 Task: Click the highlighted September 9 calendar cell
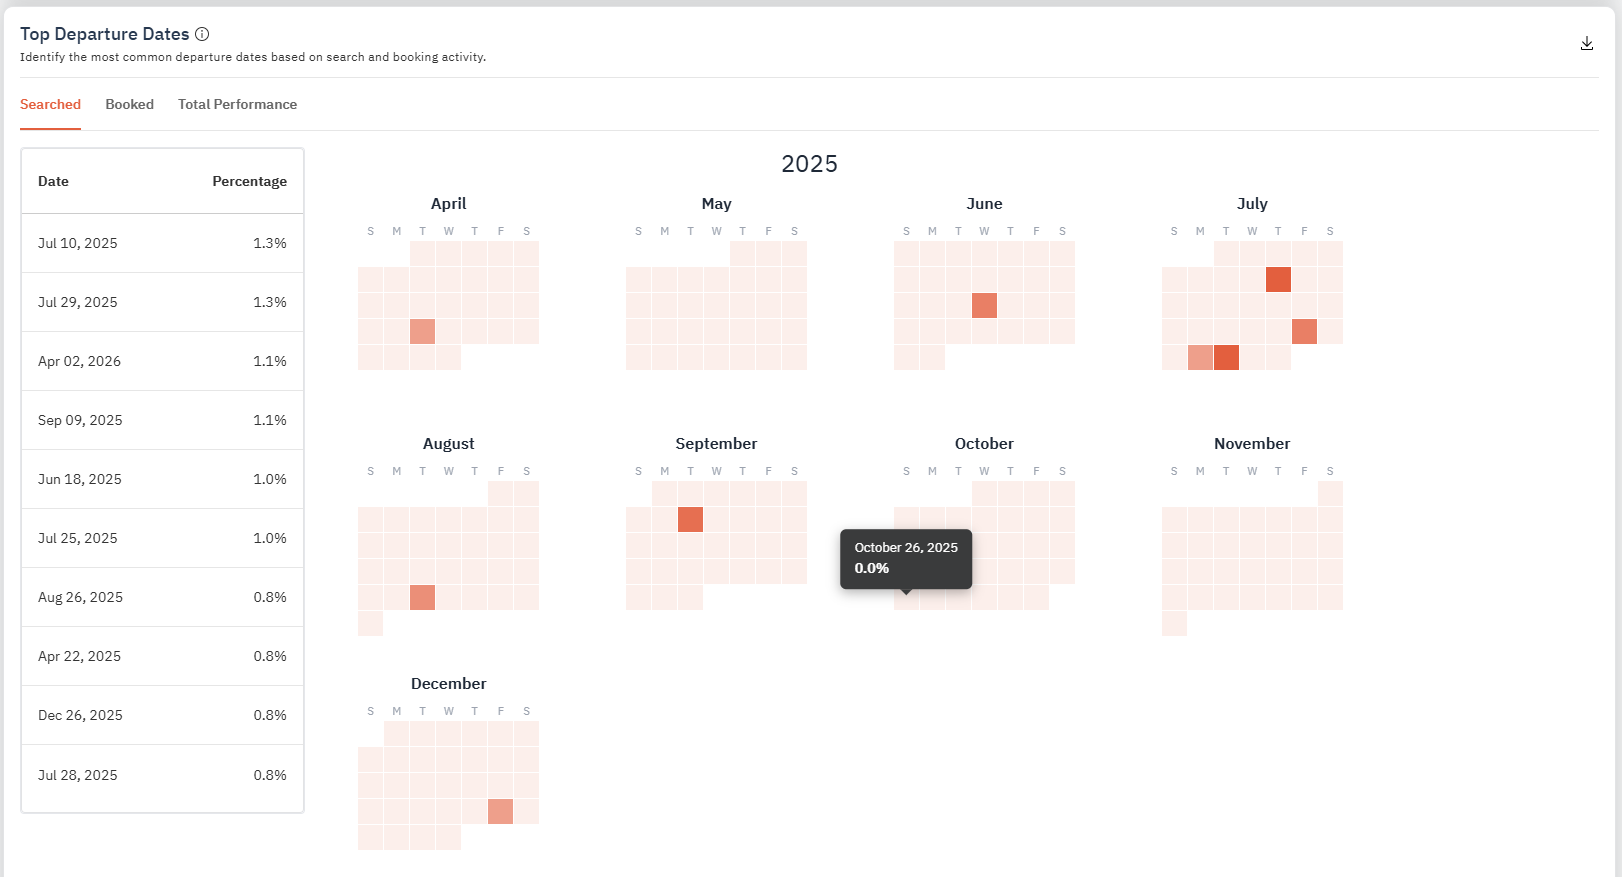(690, 519)
